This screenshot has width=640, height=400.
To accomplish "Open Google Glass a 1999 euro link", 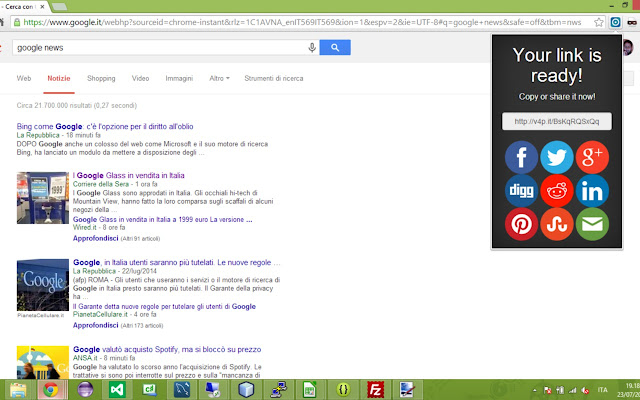I will (162, 220).
